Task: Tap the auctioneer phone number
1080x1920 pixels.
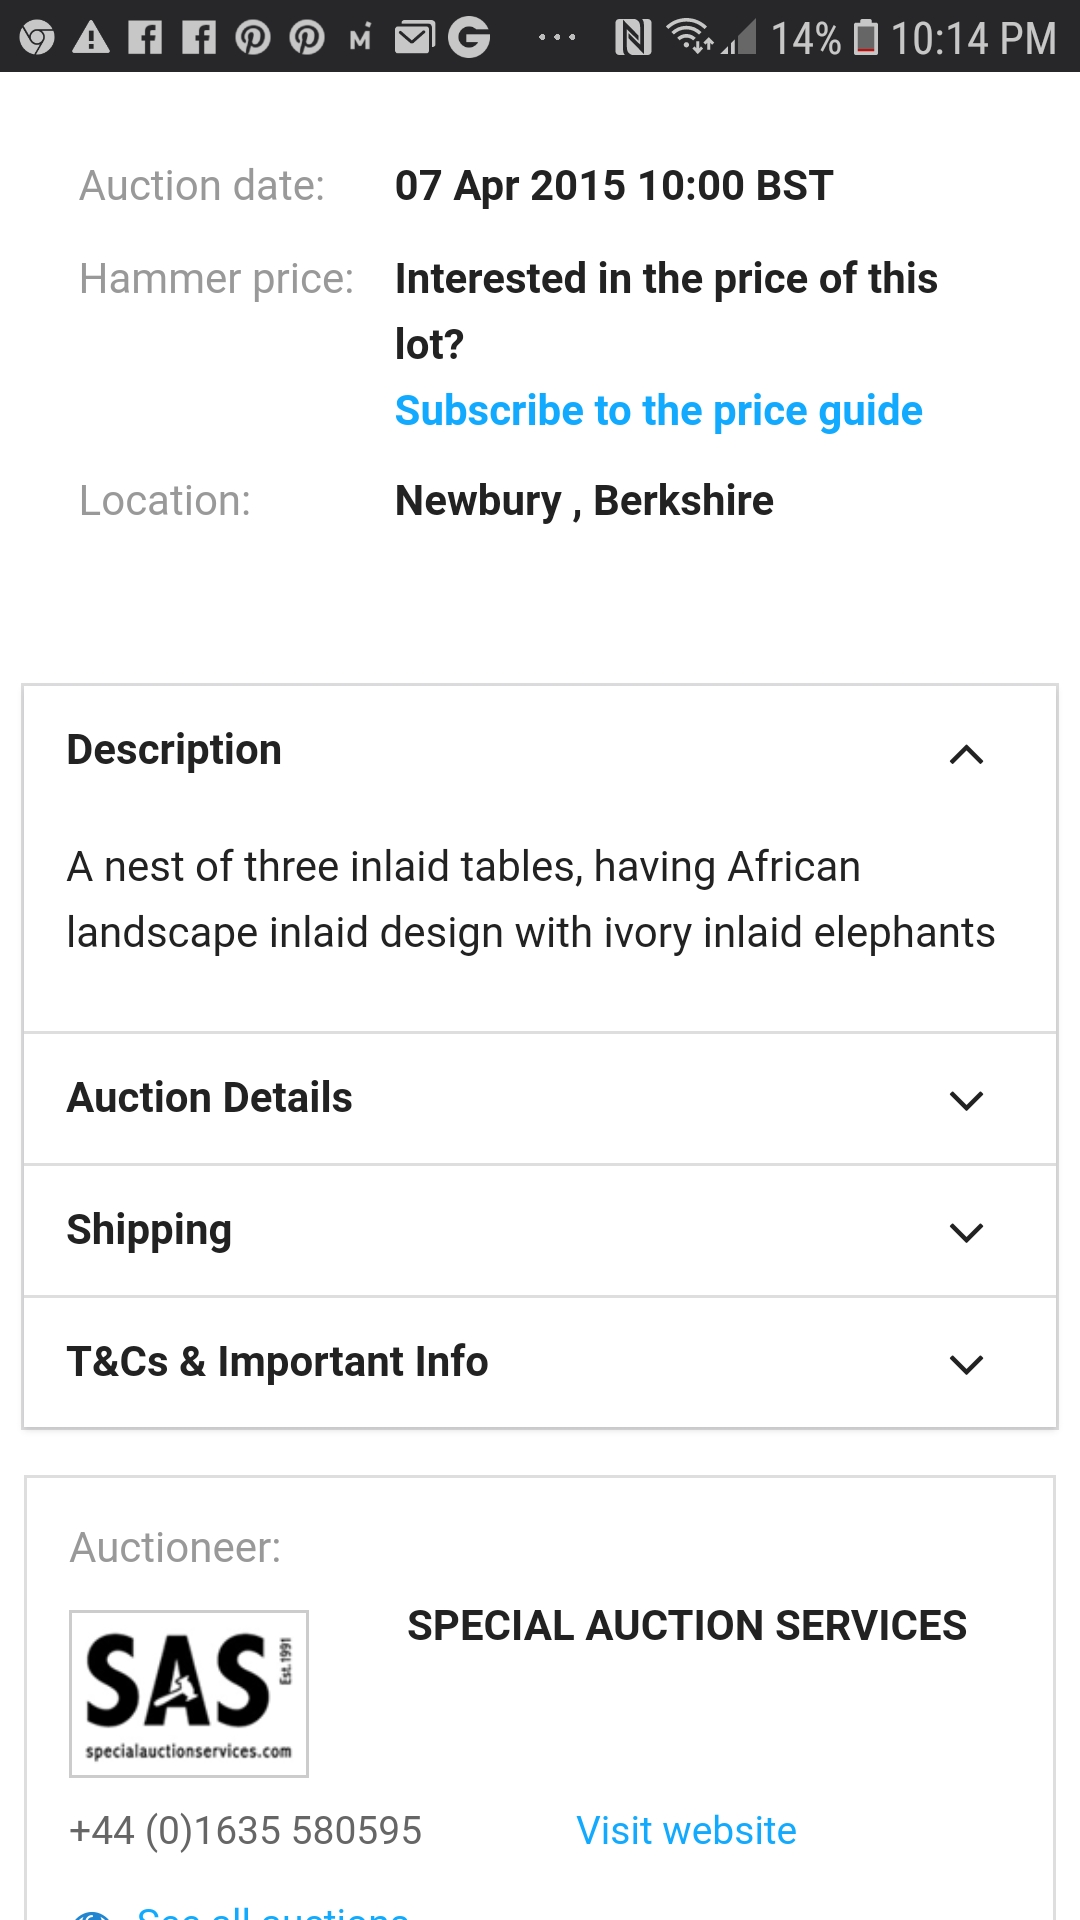Action: [245, 1831]
